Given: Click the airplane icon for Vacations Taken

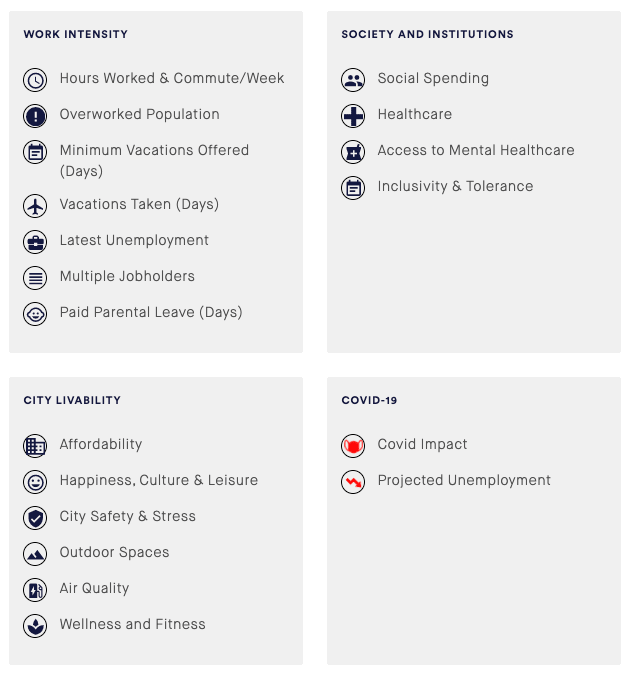Looking at the screenshot, I should [35, 206].
